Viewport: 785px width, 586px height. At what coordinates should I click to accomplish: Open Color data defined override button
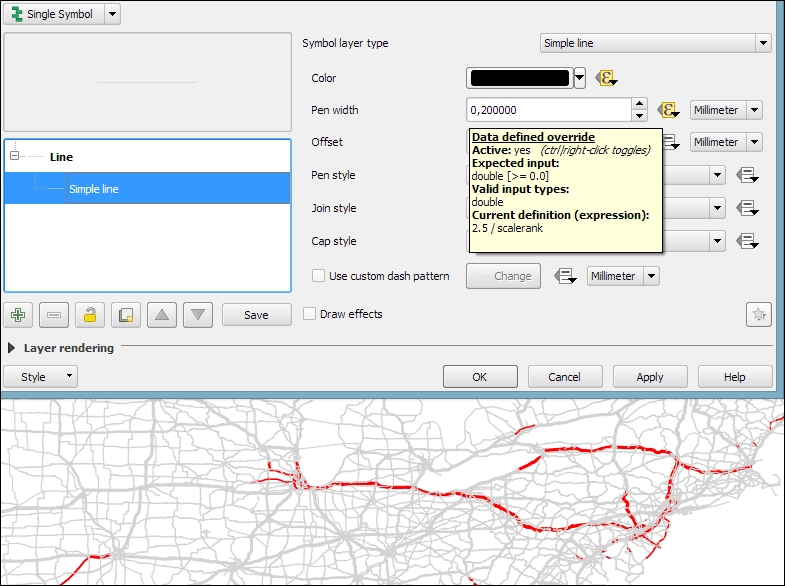pos(606,78)
